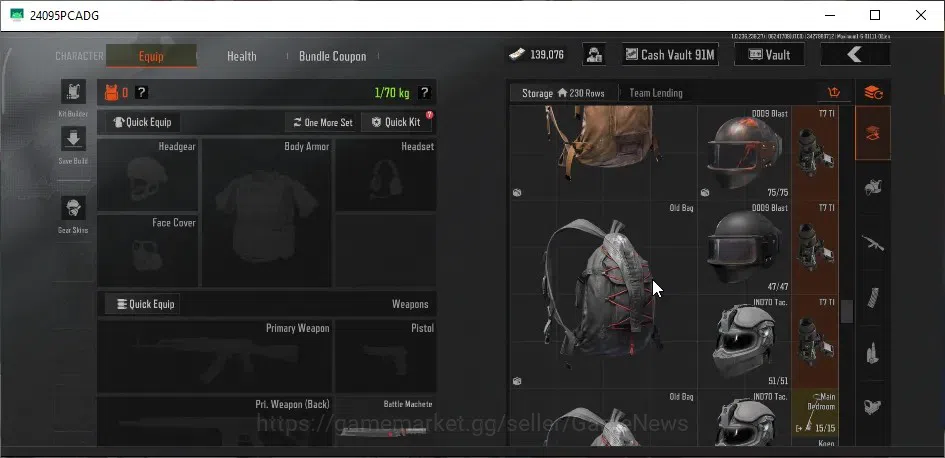
Task: Select the brown backpack in storage
Action: [604, 153]
